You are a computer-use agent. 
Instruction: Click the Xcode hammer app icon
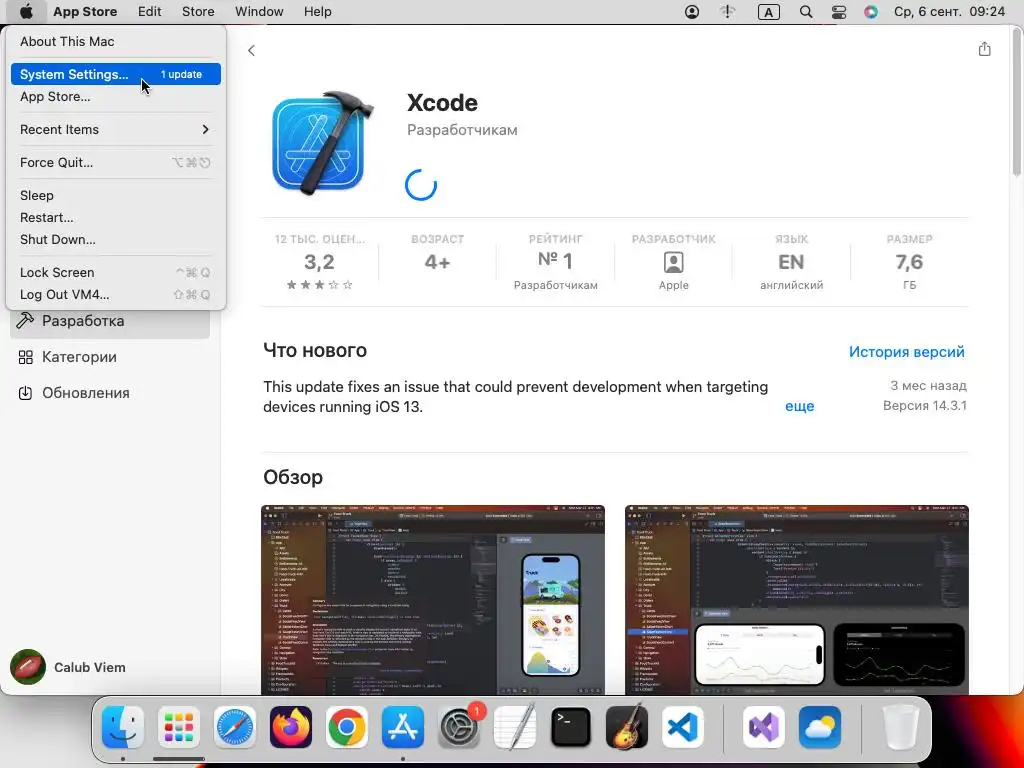[322, 142]
